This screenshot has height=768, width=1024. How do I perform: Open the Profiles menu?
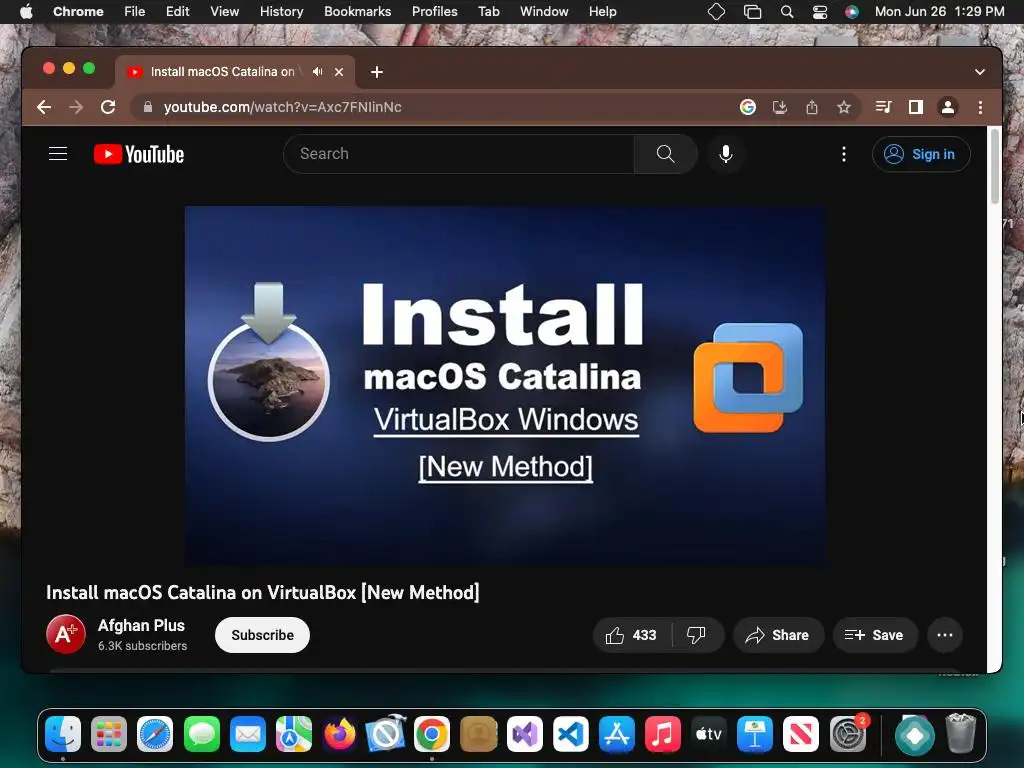[434, 12]
